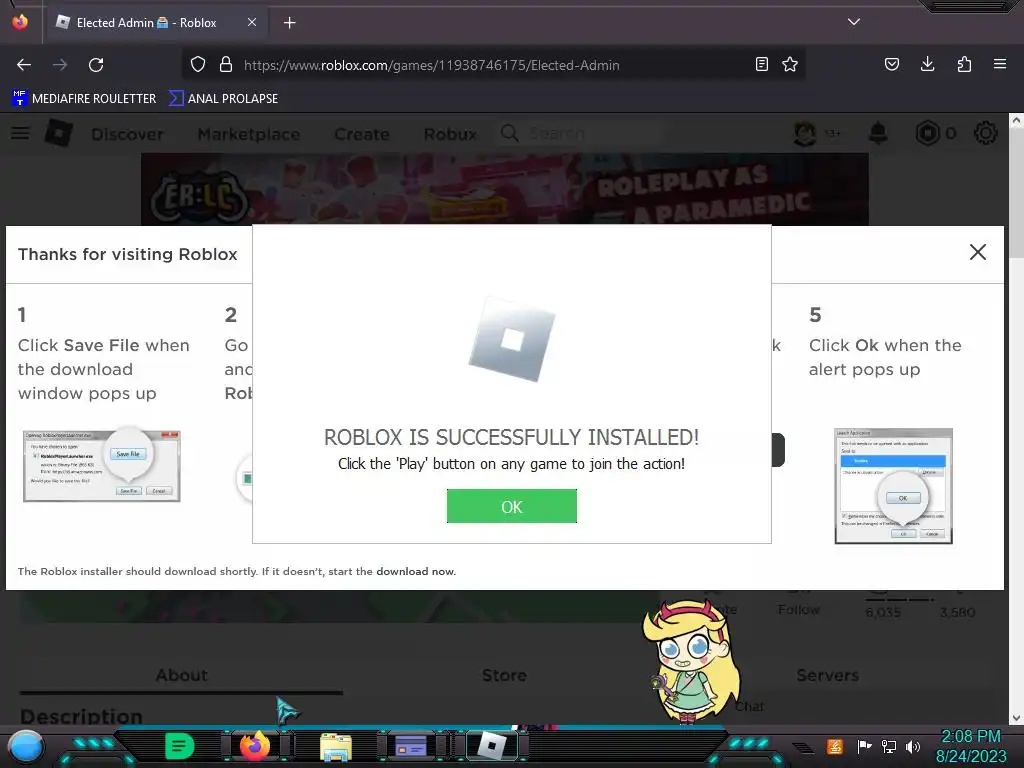Open the Robux menu item
The width and height of the screenshot is (1024, 768).
(450, 134)
